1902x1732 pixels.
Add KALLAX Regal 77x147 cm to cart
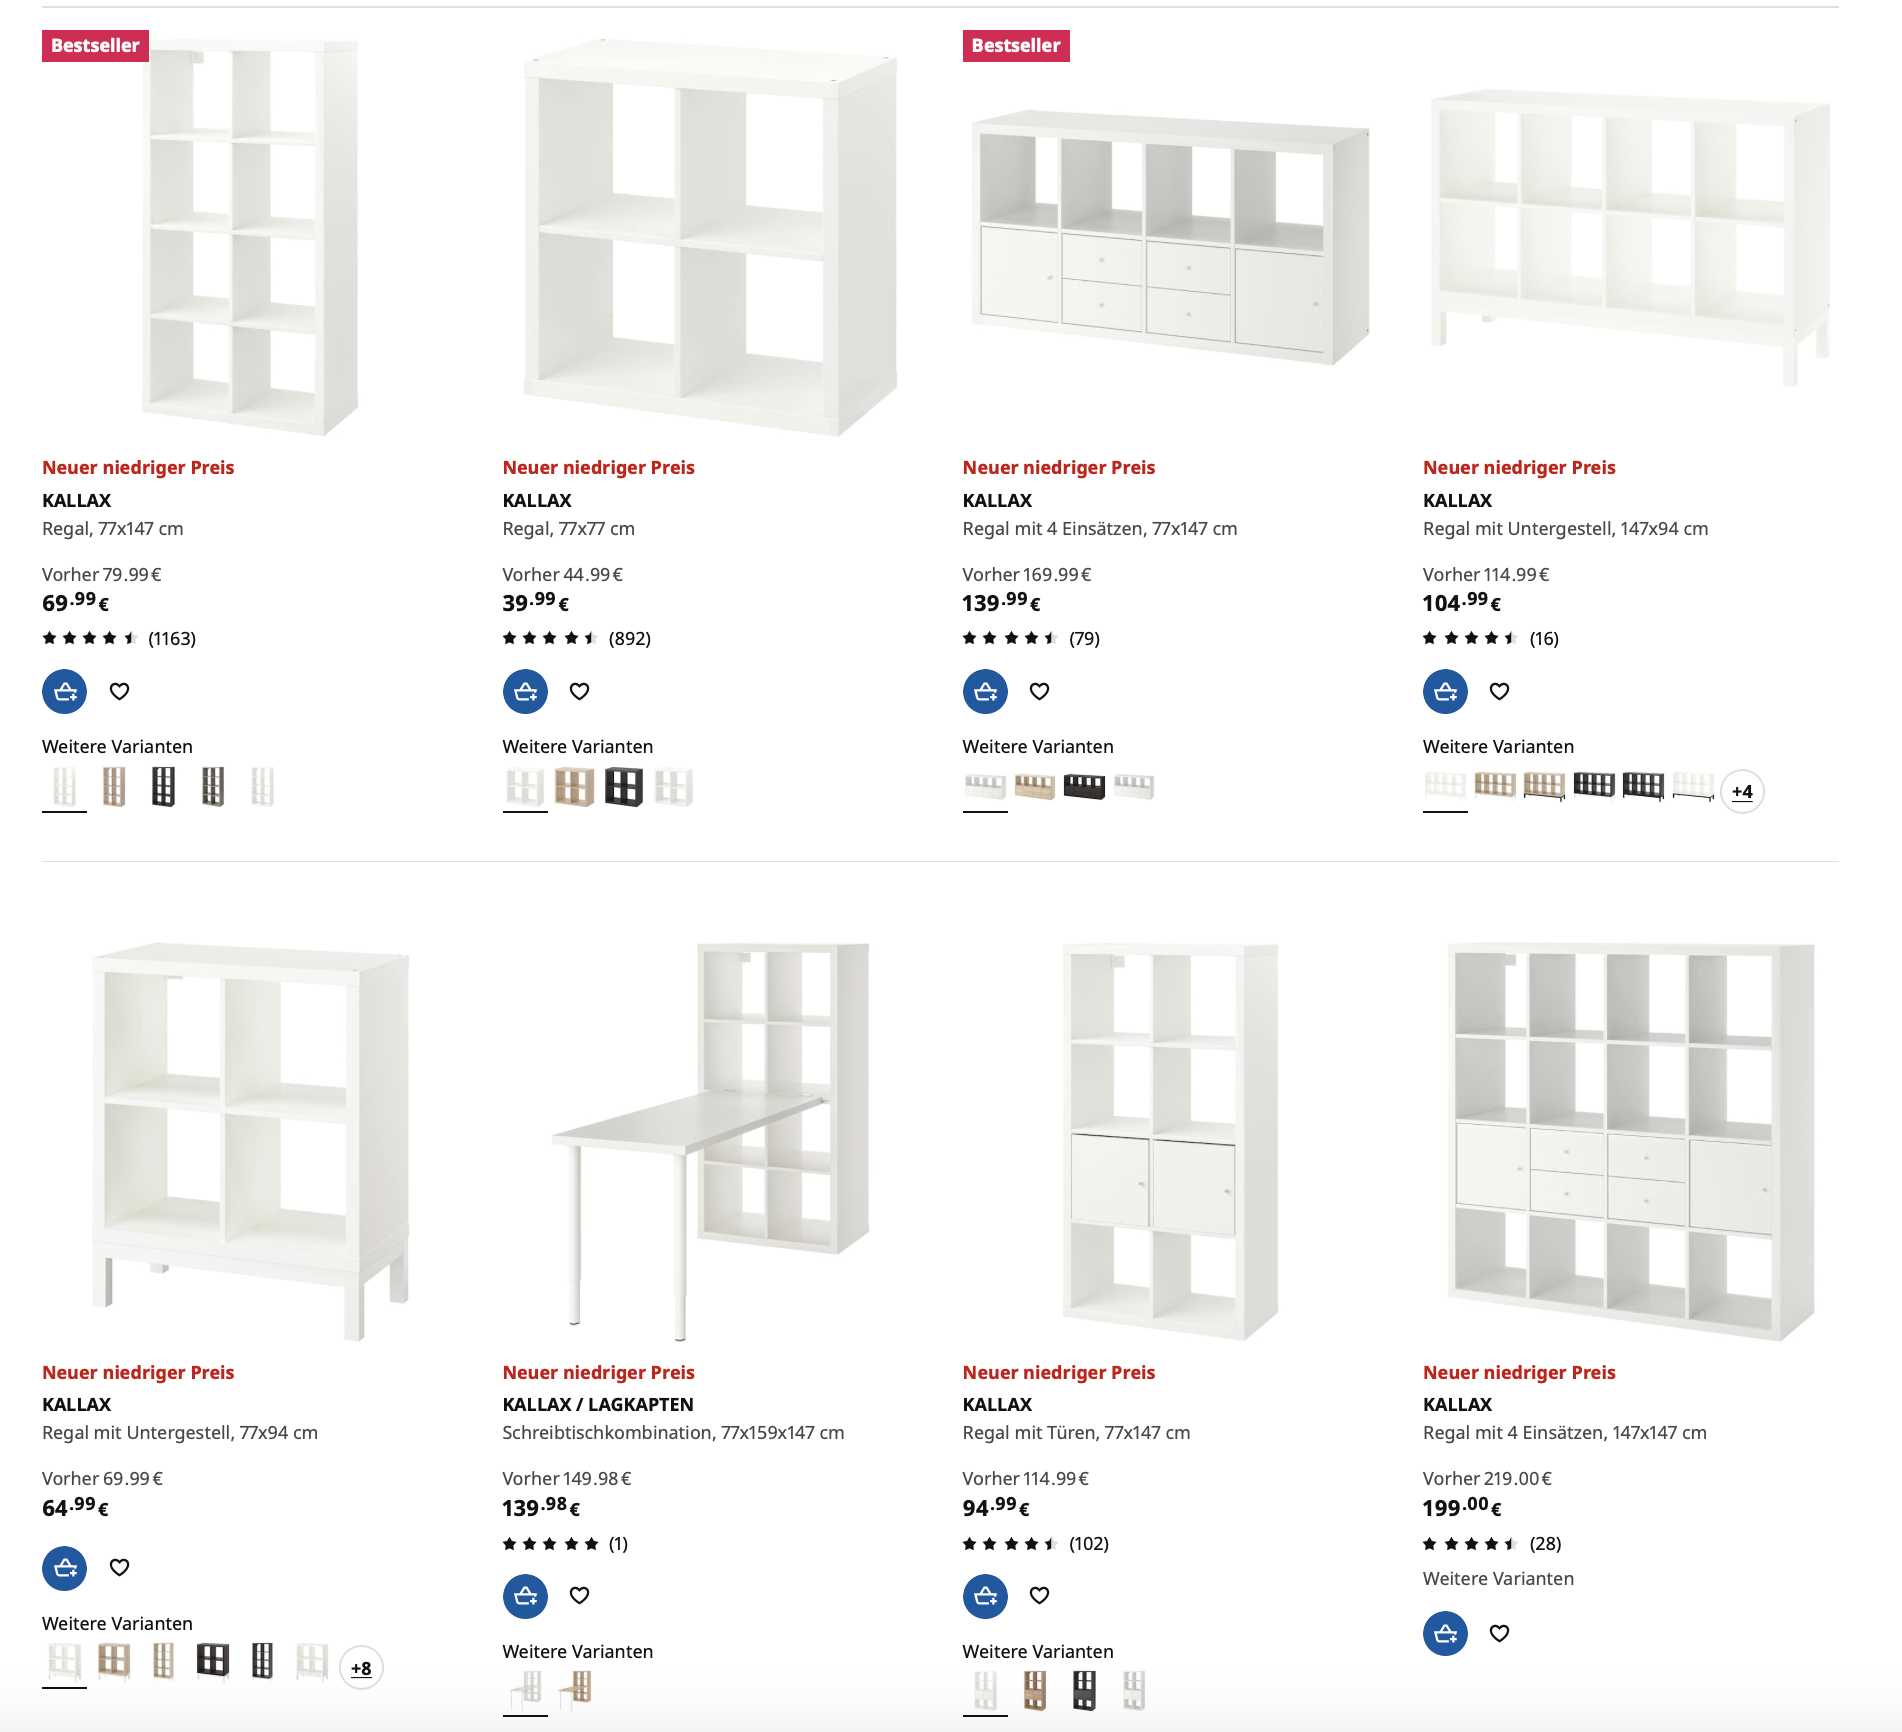coord(64,691)
